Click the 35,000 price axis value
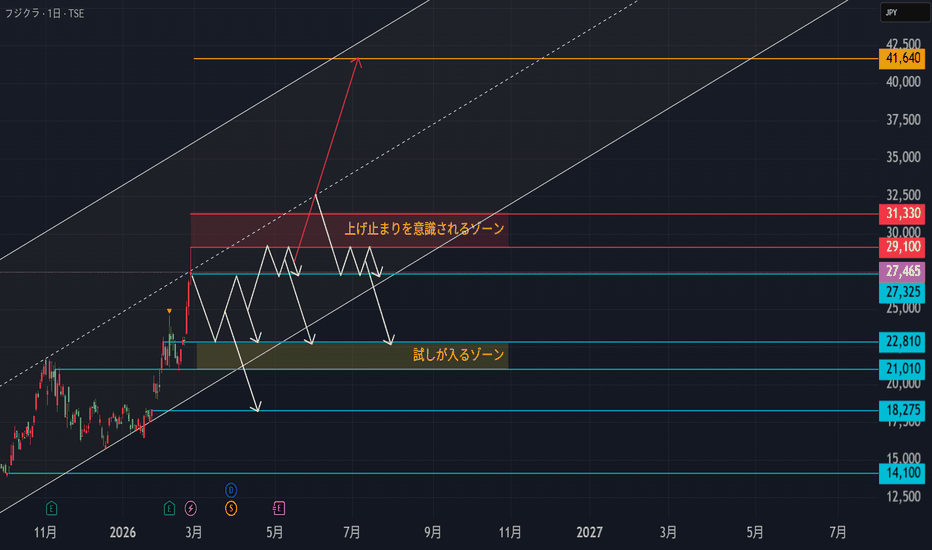The height and width of the screenshot is (550, 932). pyautogui.click(x=903, y=158)
